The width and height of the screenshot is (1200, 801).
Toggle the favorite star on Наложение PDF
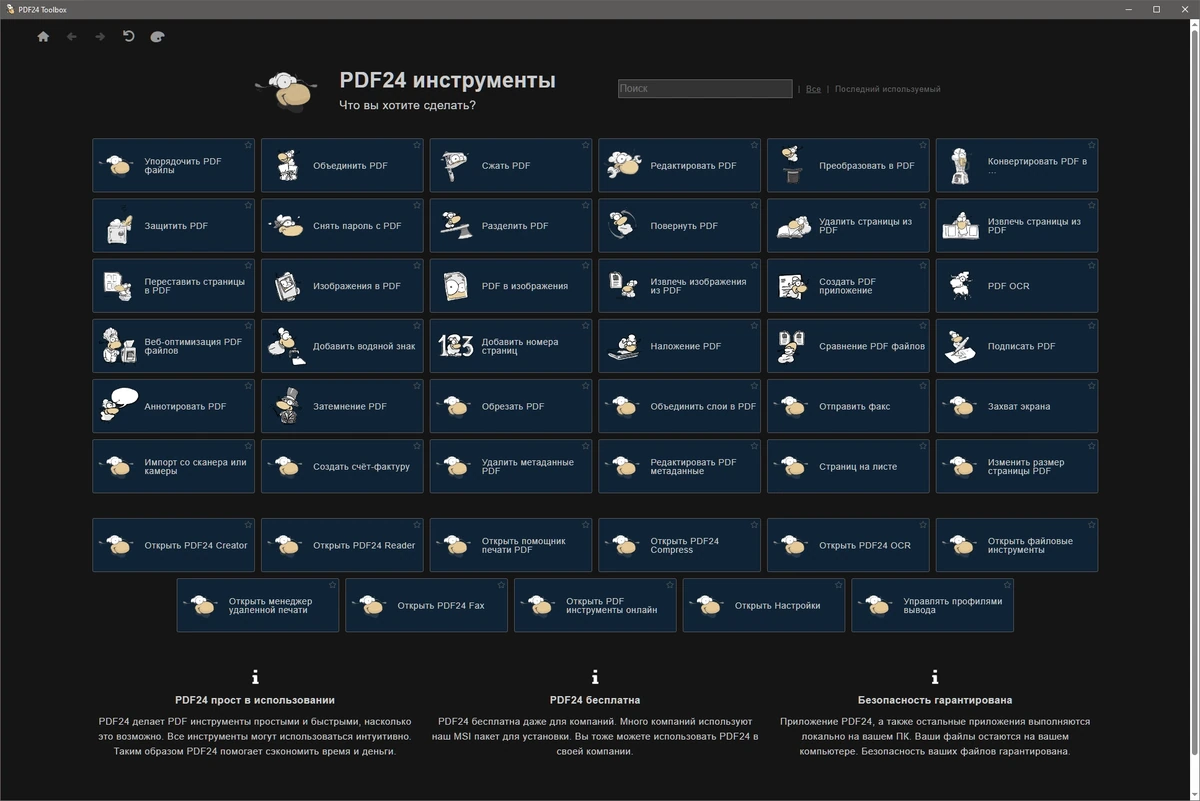[755, 325]
